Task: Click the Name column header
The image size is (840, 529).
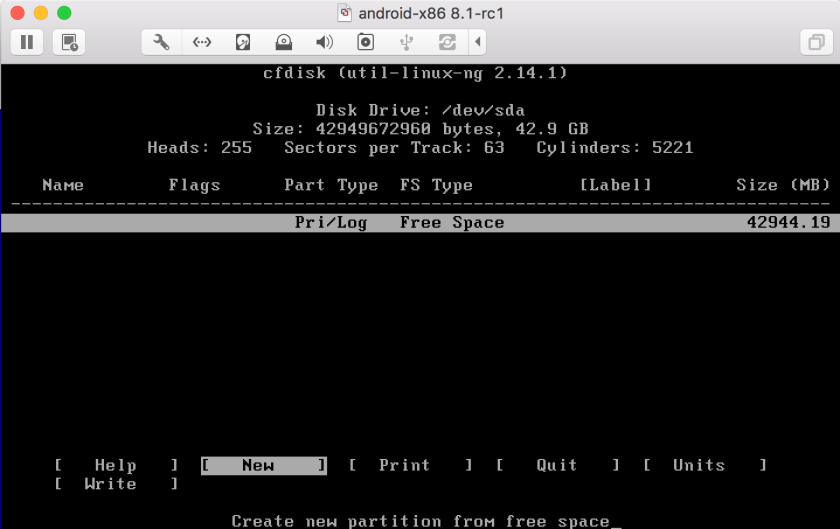Action: coord(63,185)
